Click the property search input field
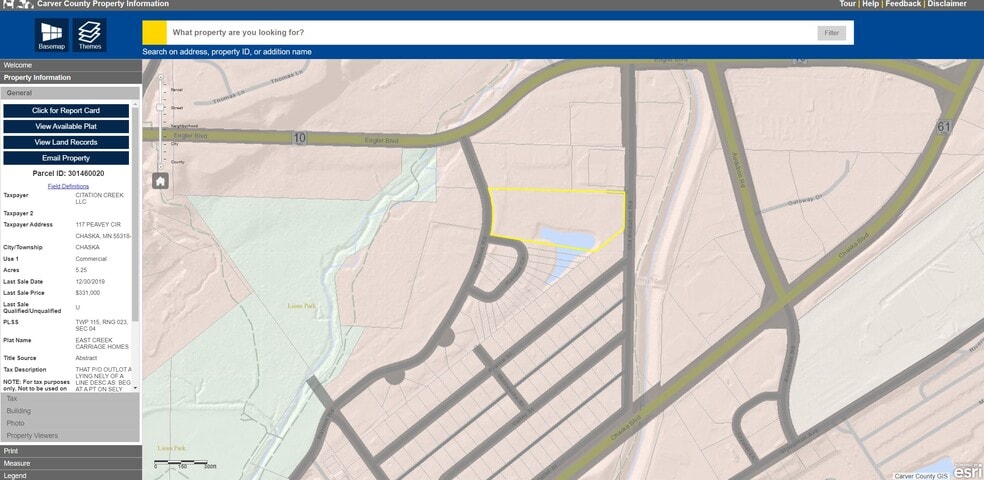 (x=490, y=33)
